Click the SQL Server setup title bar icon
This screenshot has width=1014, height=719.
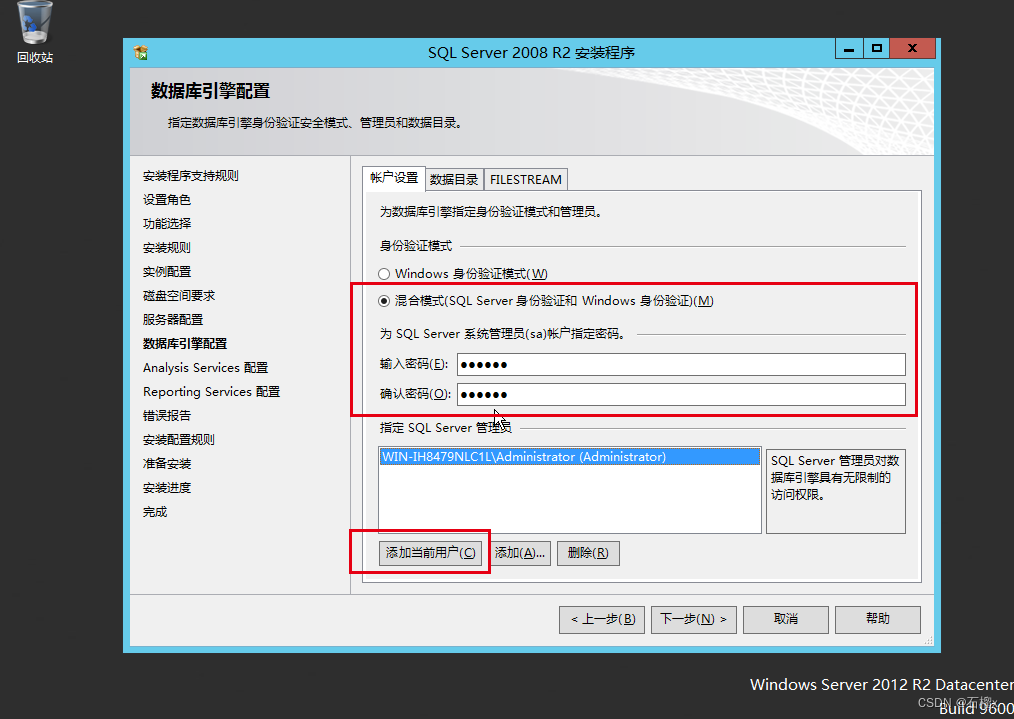coord(141,52)
